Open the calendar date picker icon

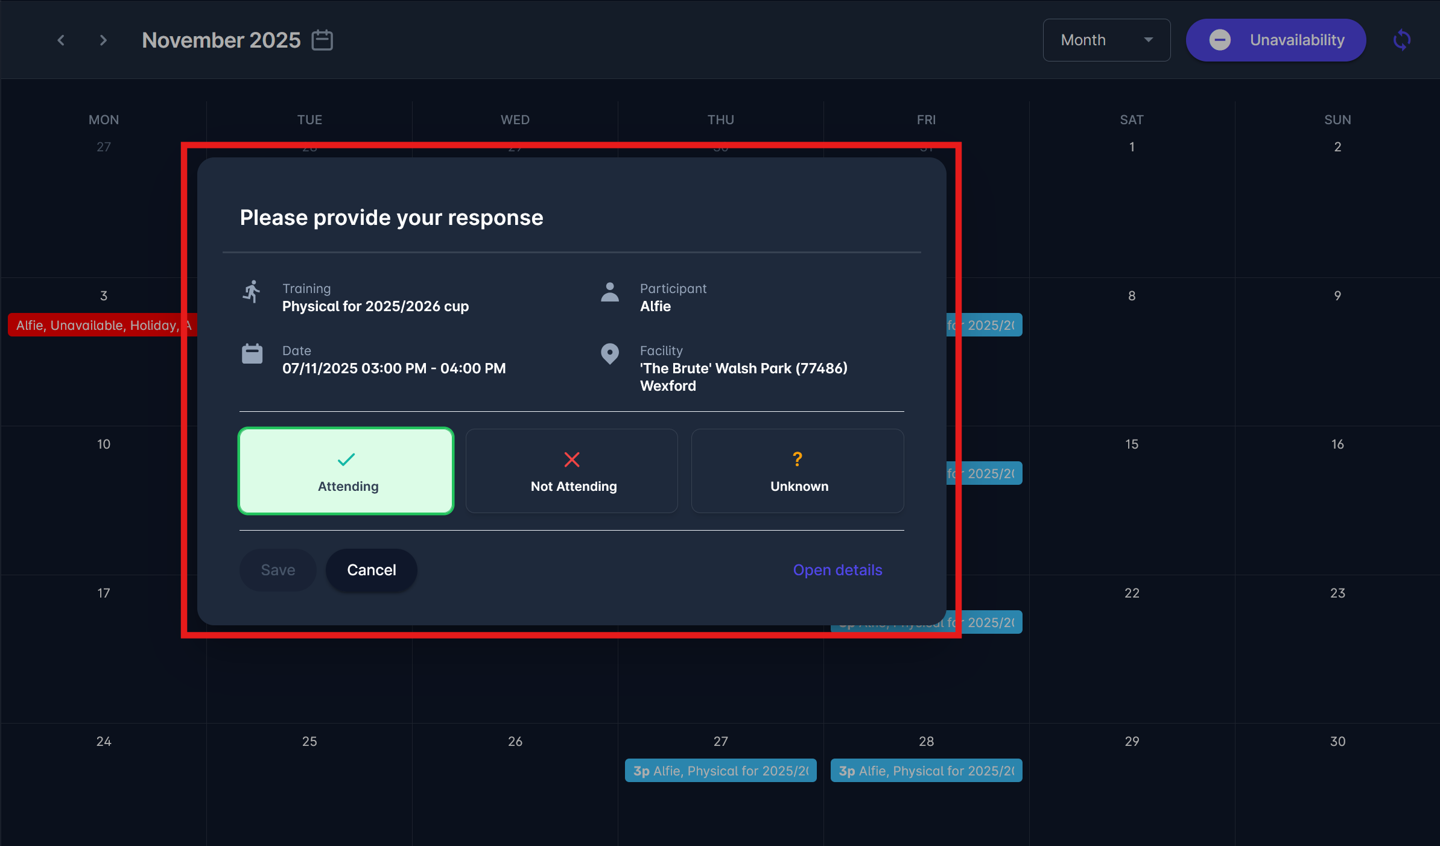point(322,40)
